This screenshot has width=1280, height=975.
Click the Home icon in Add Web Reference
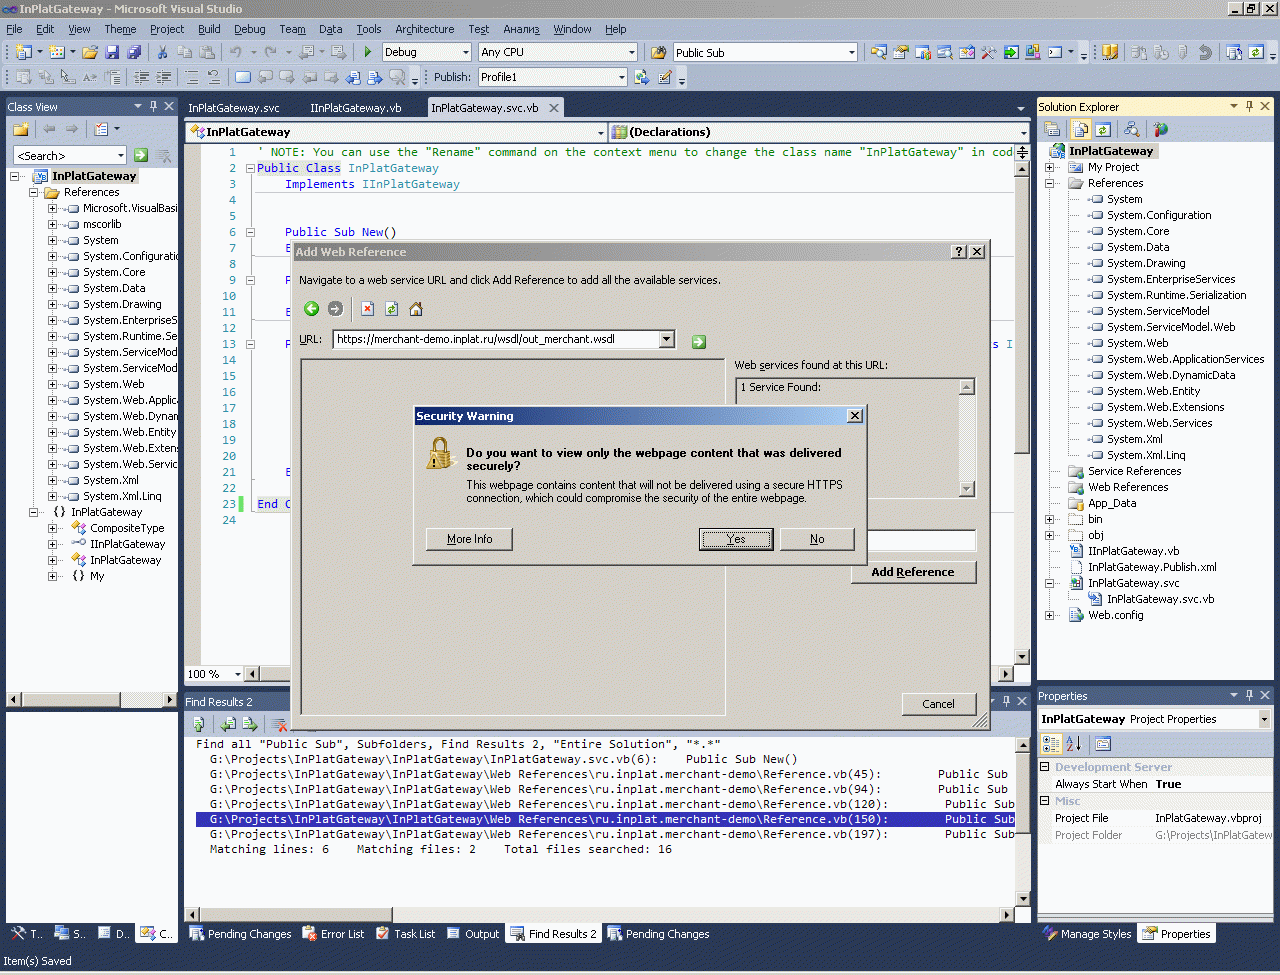tap(416, 309)
